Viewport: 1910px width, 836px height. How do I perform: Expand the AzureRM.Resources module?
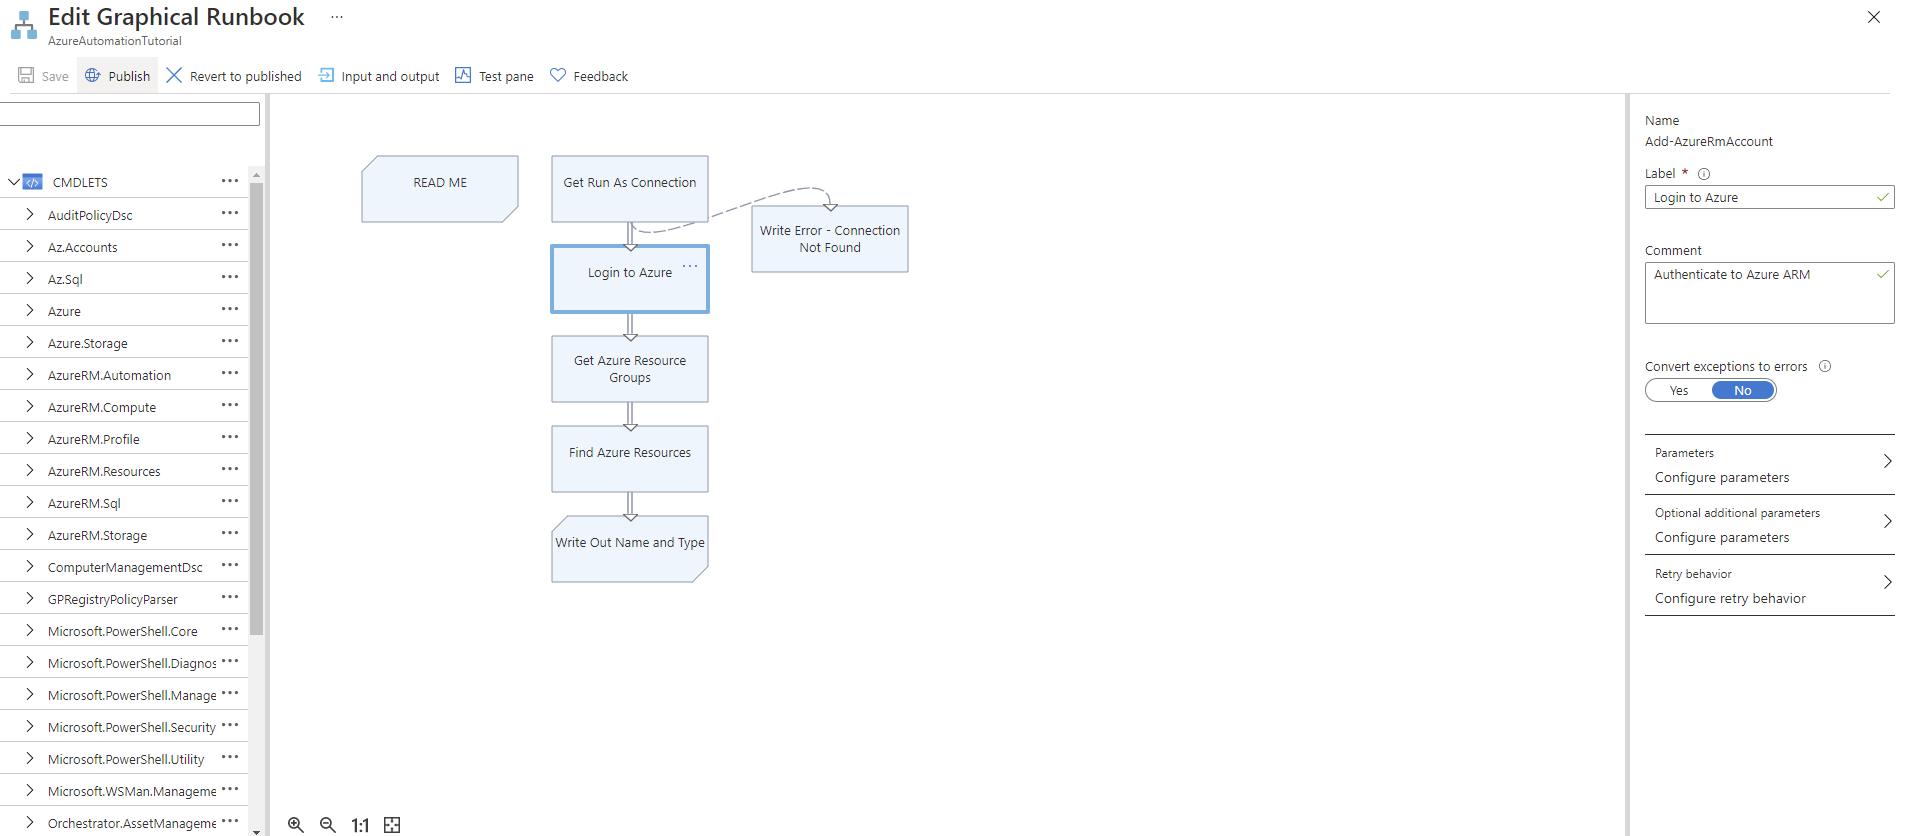pos(30,470)
